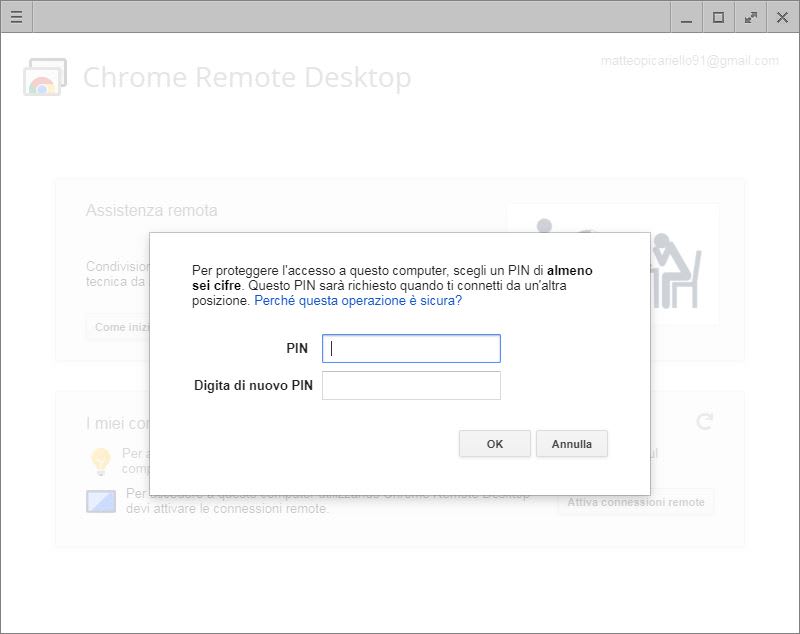Click the 'Digita di nuovo PIN' label
The image size is (800, 634).
pyautogui.click(x=254, y=386)
